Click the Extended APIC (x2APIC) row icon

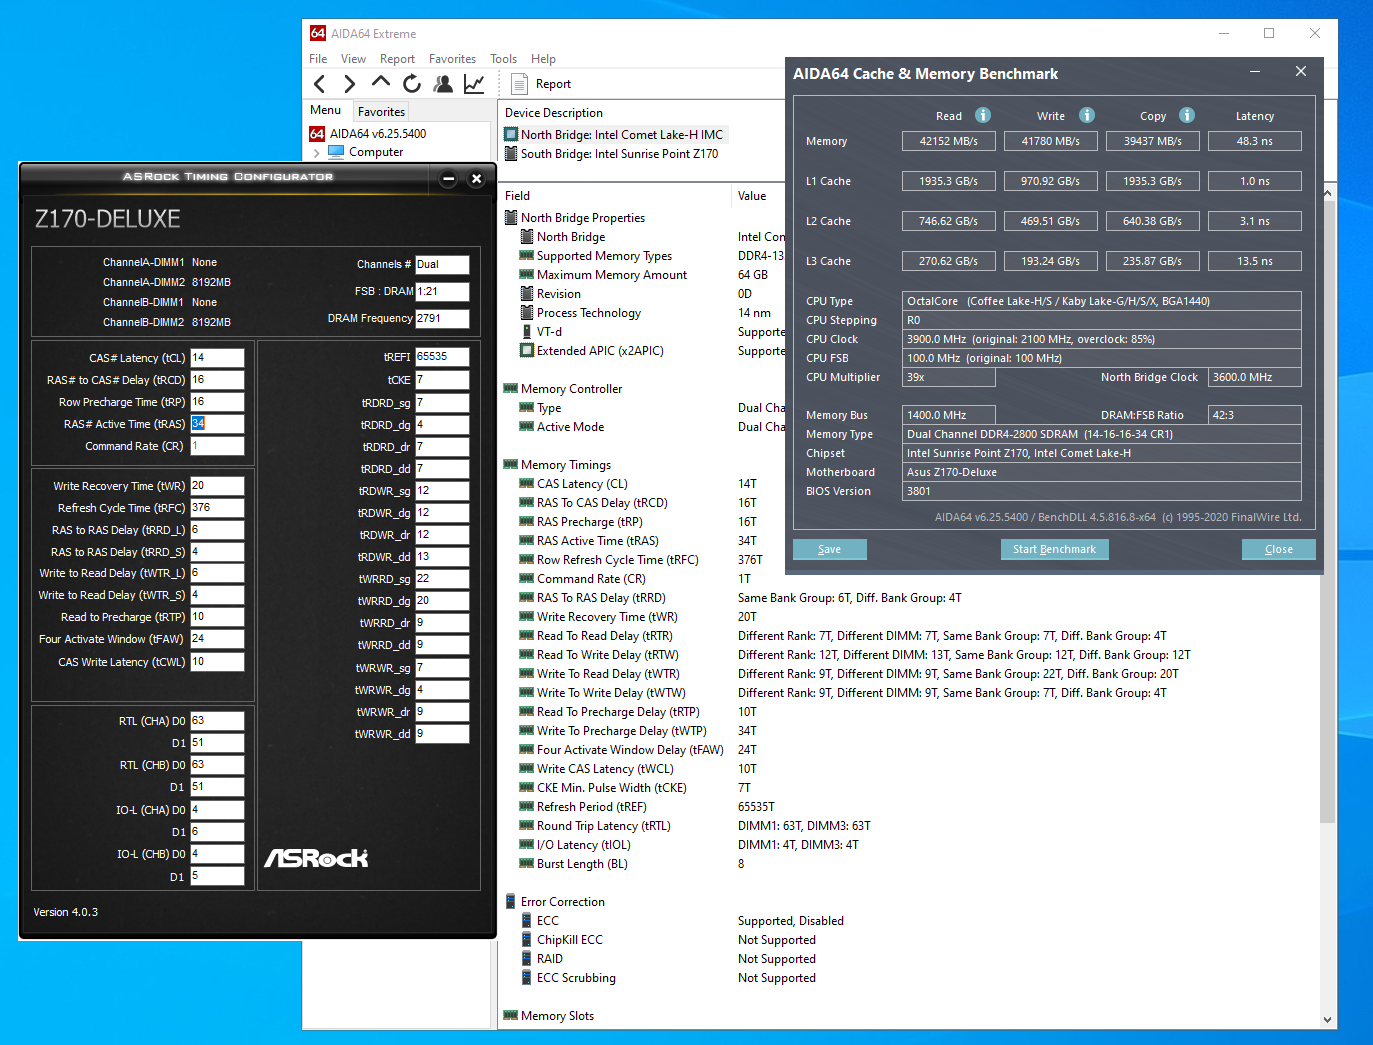[527, 351]
